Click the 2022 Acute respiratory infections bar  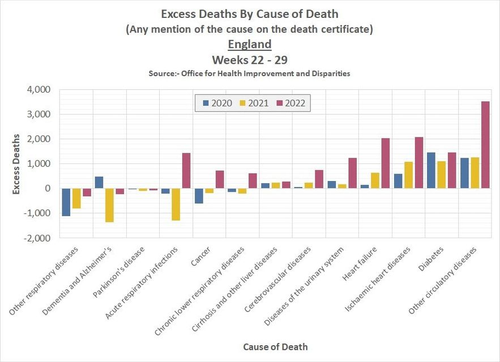(186, 171)
